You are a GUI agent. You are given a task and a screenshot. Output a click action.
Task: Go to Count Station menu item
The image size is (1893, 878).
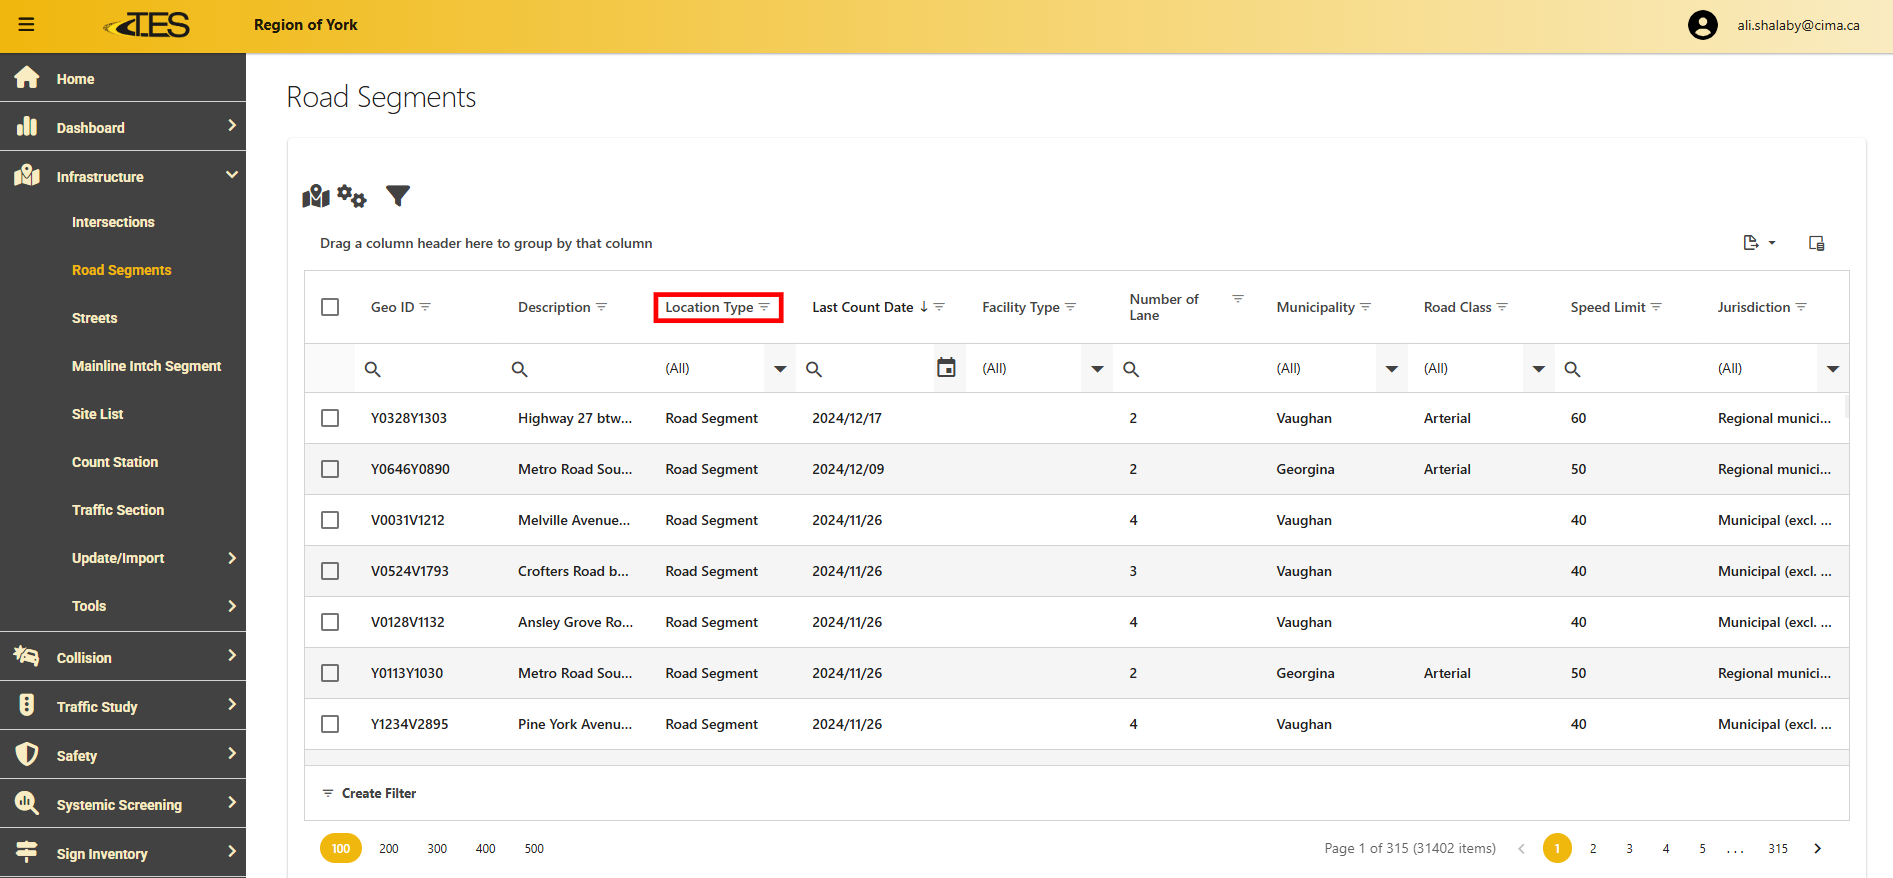[x=115, y=462]
